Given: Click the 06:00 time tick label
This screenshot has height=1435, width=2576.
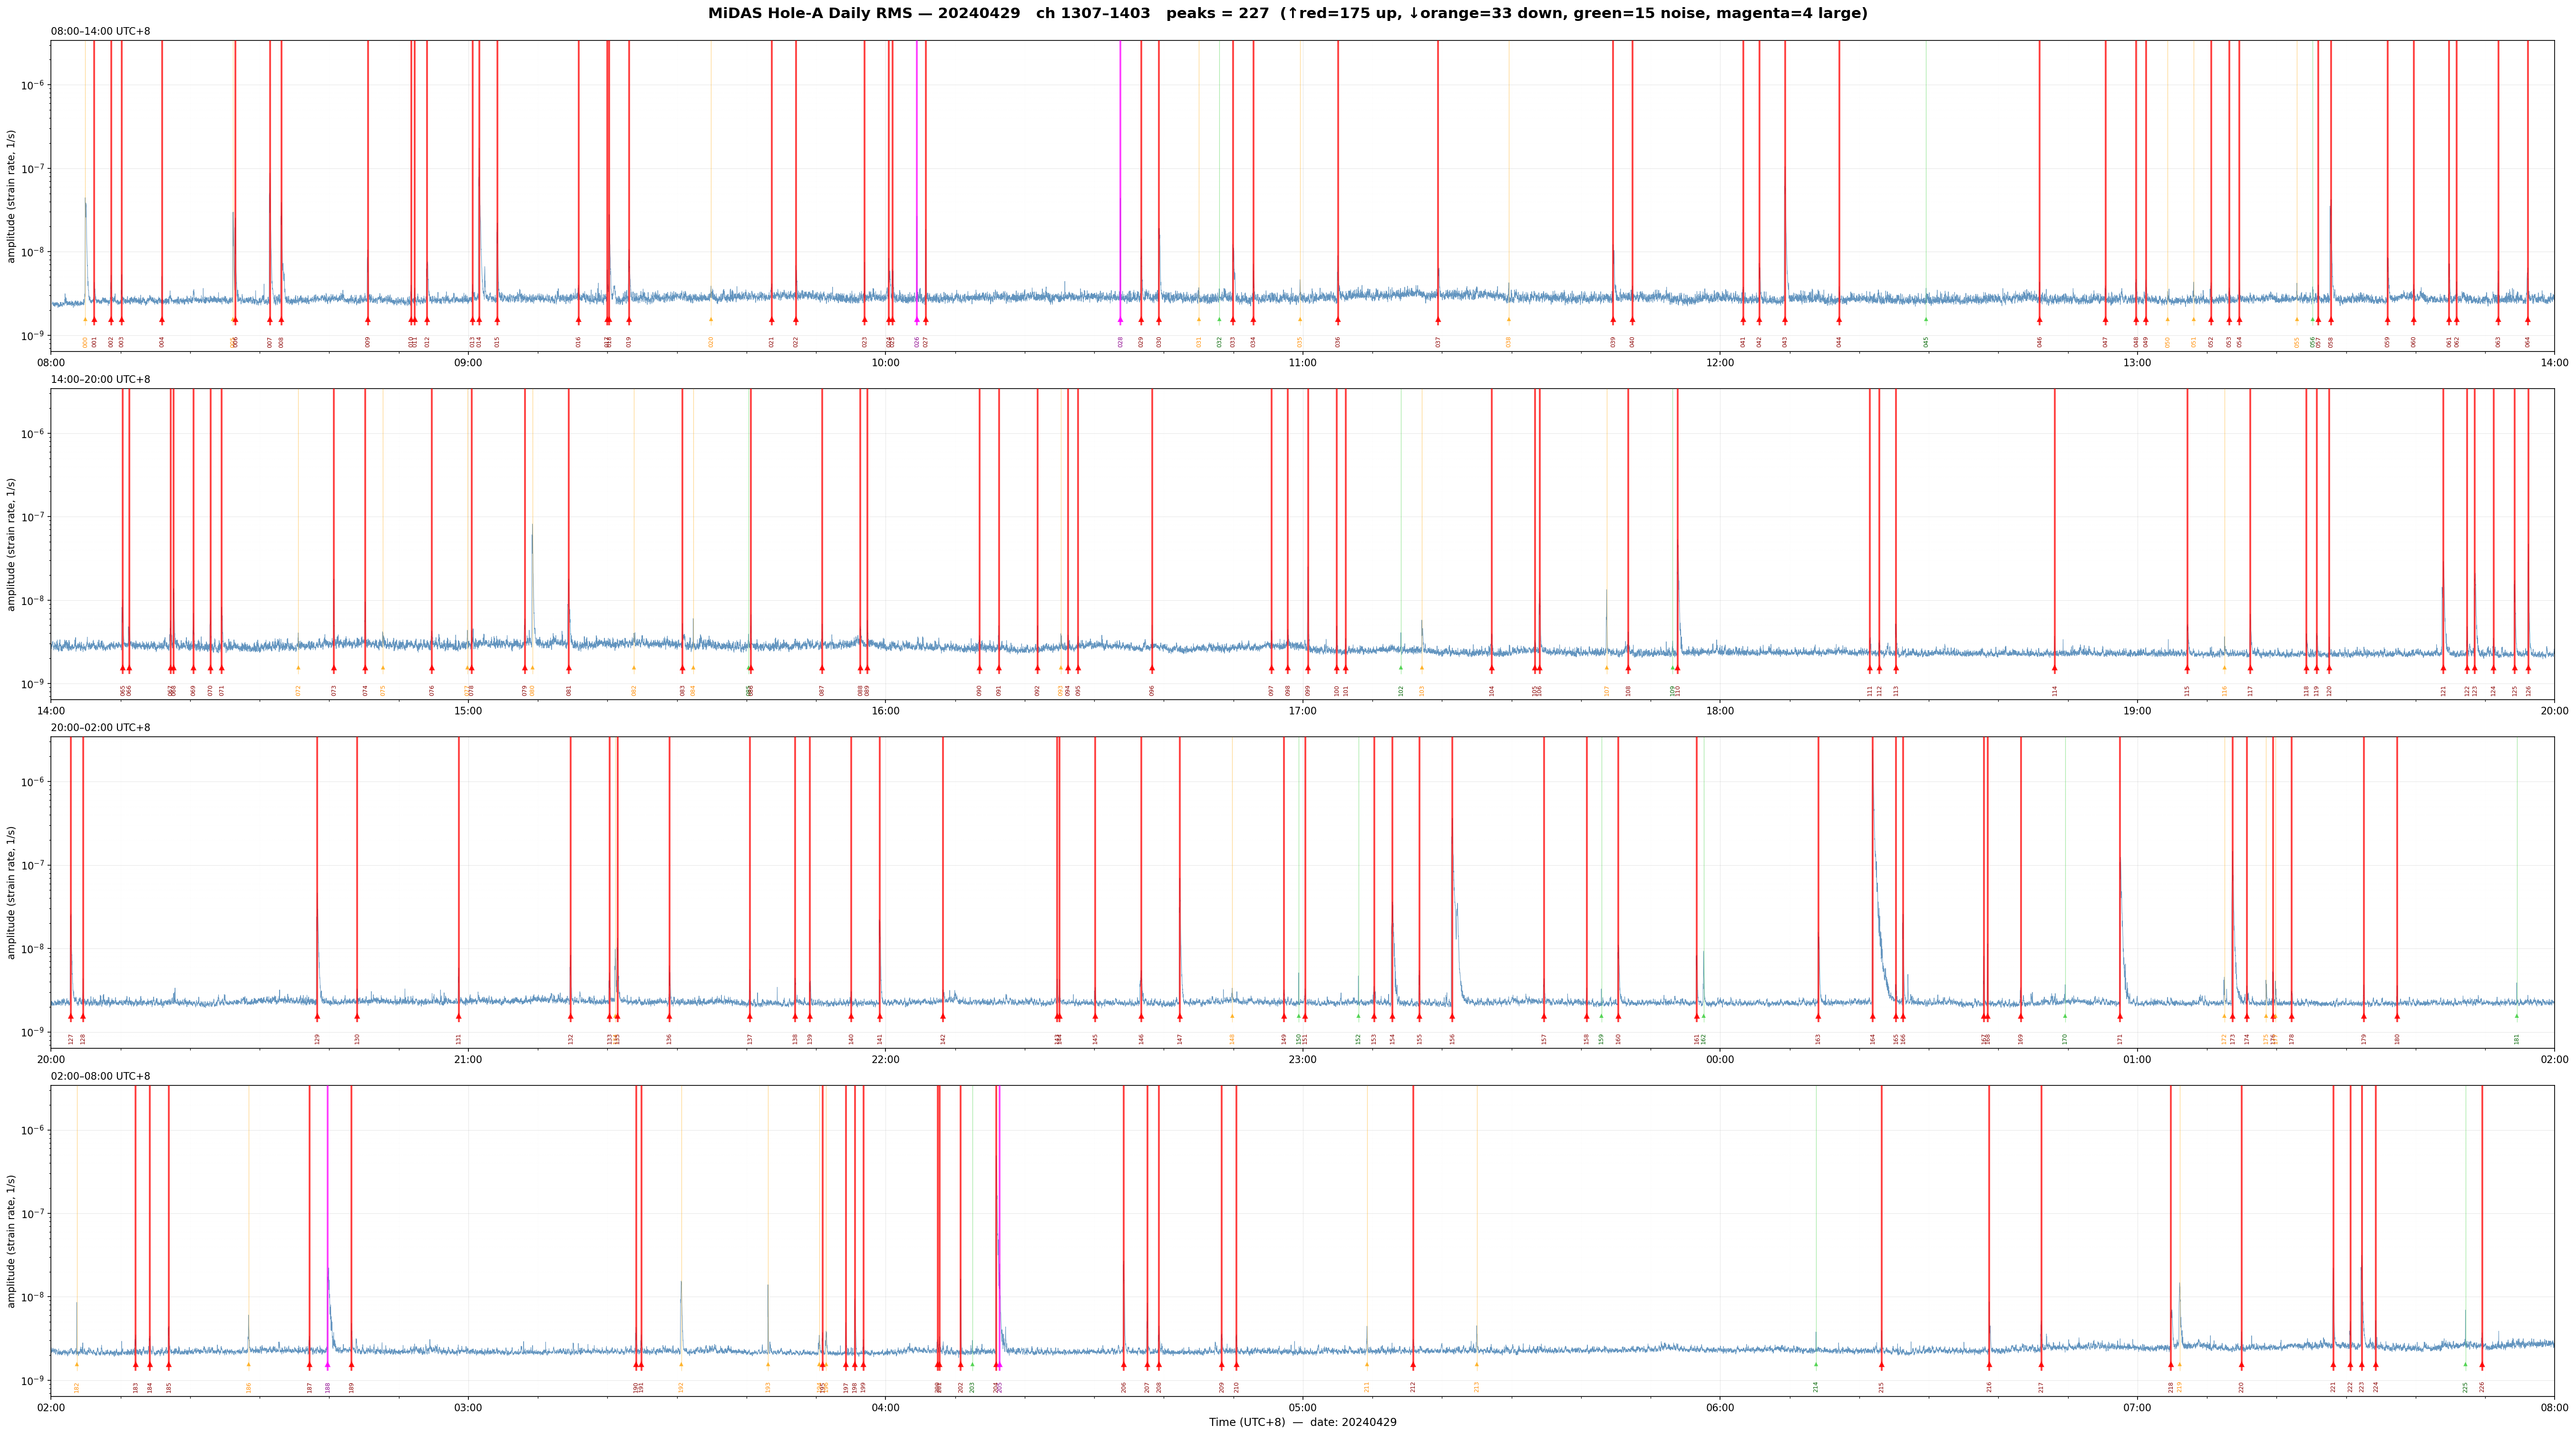Looking at the screenshot, I should tap(1720, 1408).
